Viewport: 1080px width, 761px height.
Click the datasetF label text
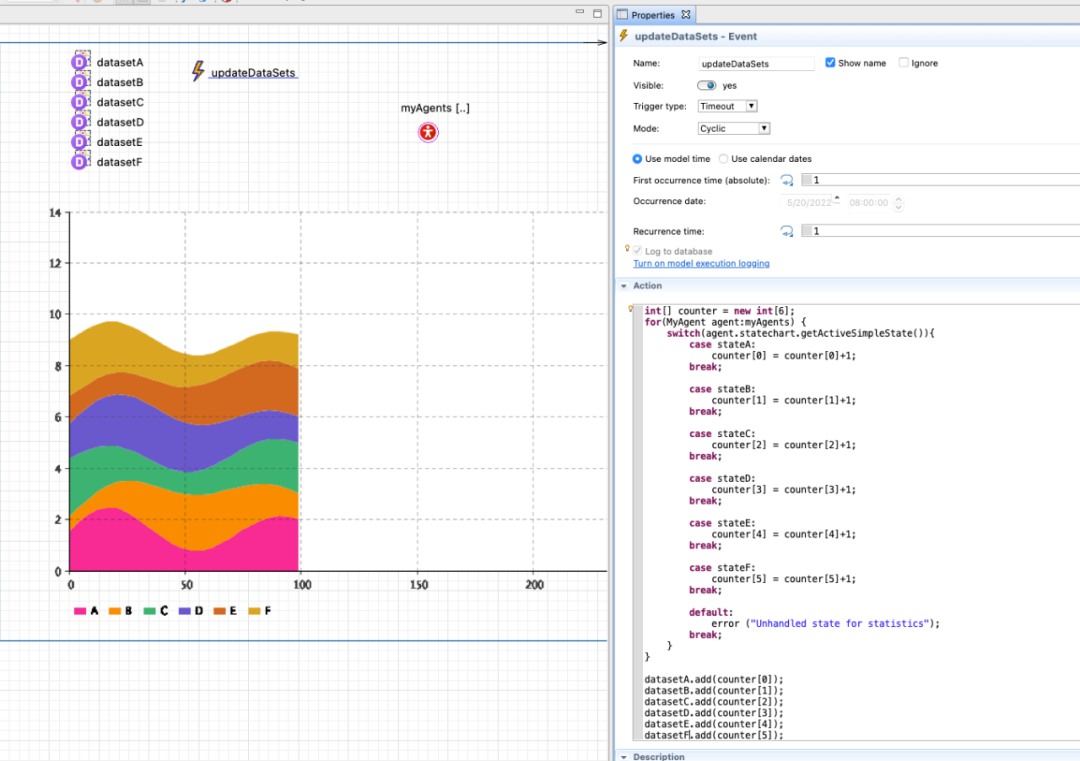[x=119, y=162]
